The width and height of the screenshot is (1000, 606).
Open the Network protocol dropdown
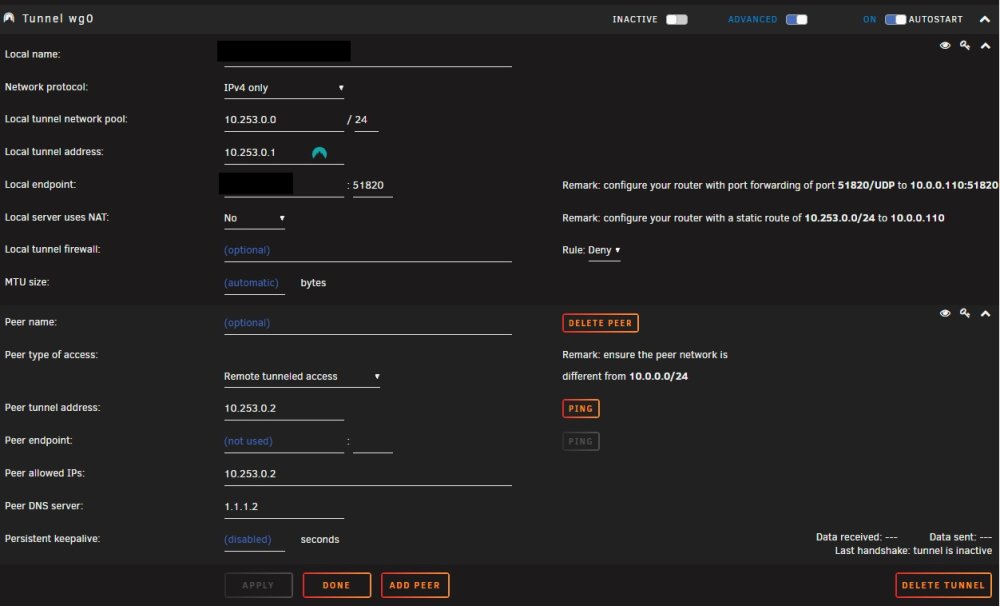coord(284,88)
